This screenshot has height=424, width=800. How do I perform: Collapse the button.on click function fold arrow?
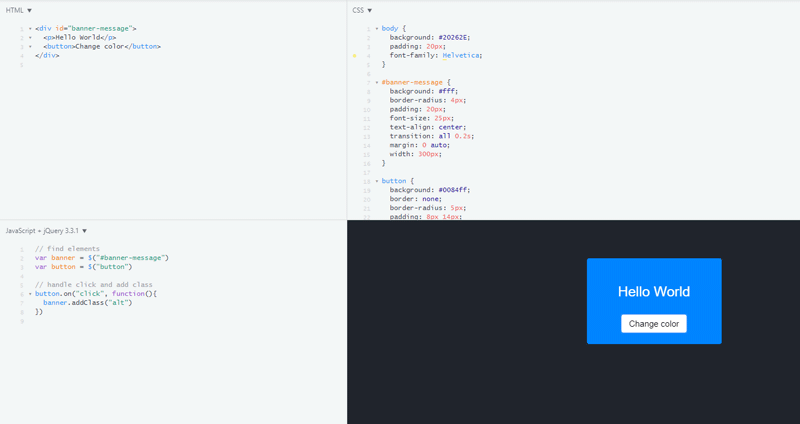pyautogui.click(x=30, y=294)
